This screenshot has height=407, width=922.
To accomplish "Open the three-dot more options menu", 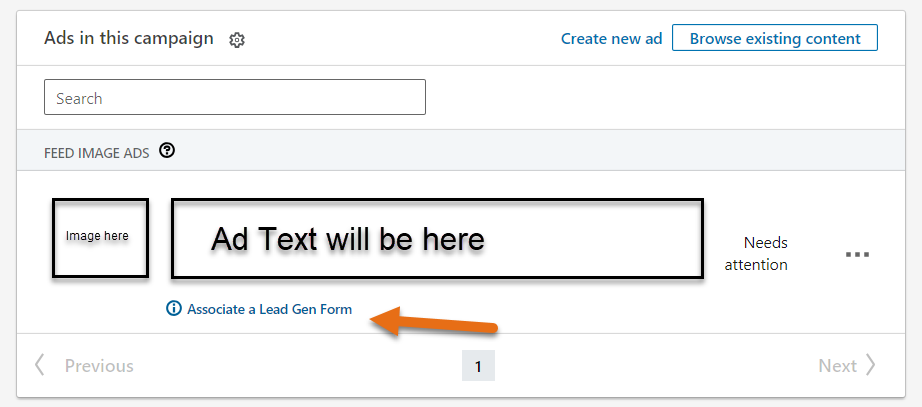I will [857, 254].
